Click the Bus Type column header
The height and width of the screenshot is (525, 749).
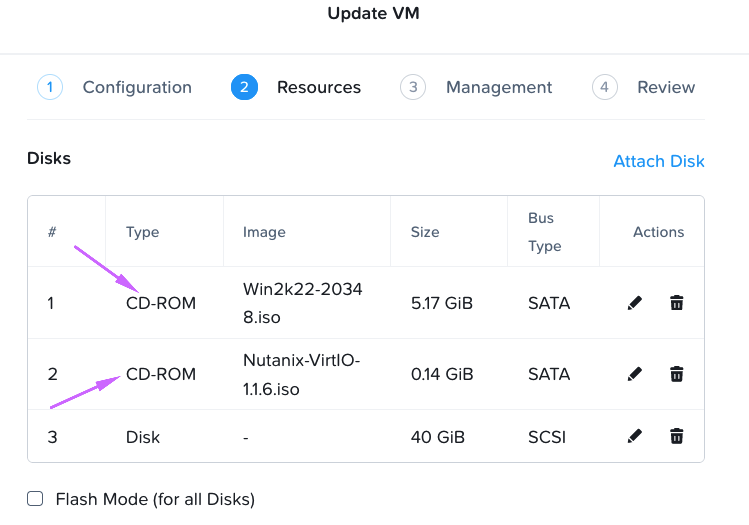545,232
